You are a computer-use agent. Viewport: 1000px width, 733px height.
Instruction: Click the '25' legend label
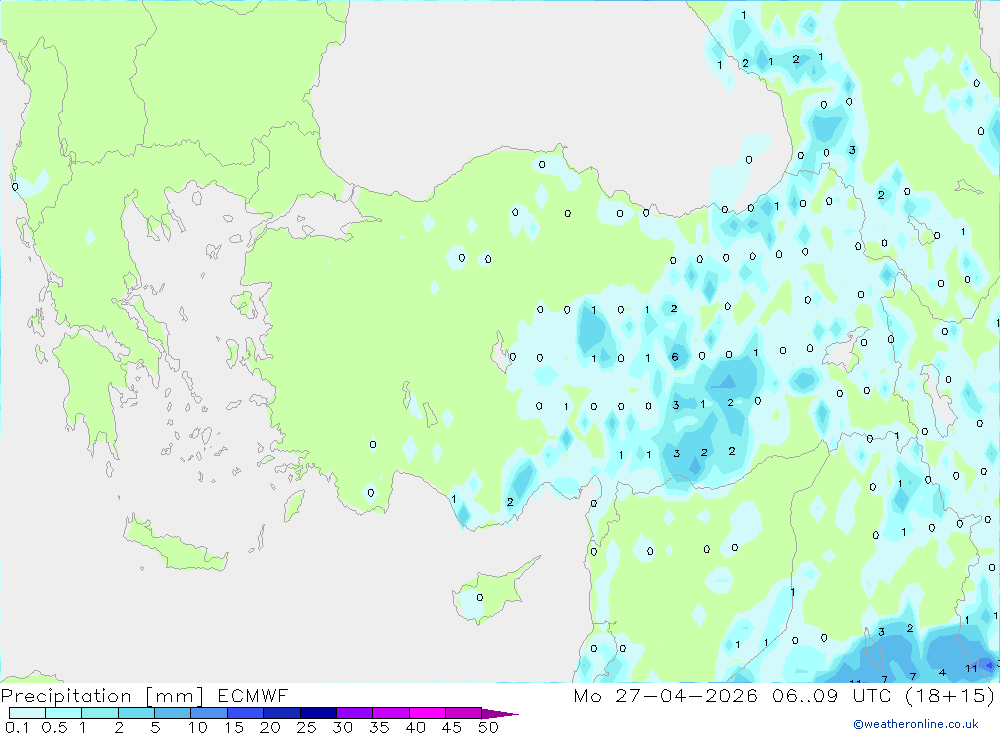coord(306,727)
